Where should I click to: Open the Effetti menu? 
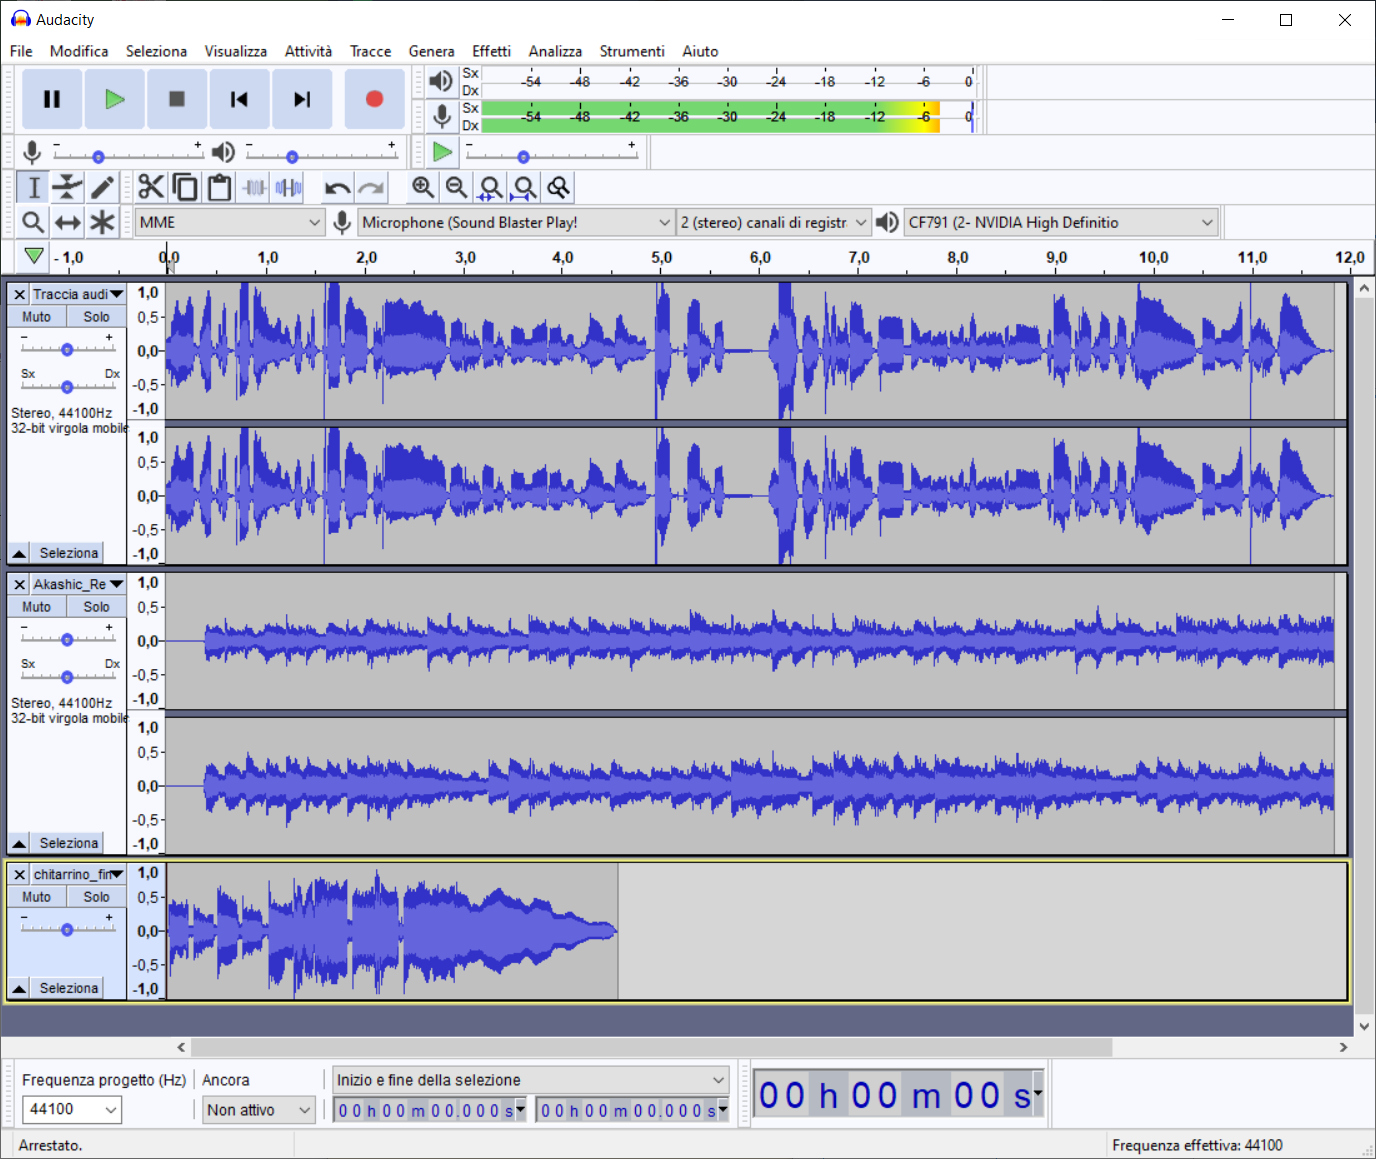point(491,51)
